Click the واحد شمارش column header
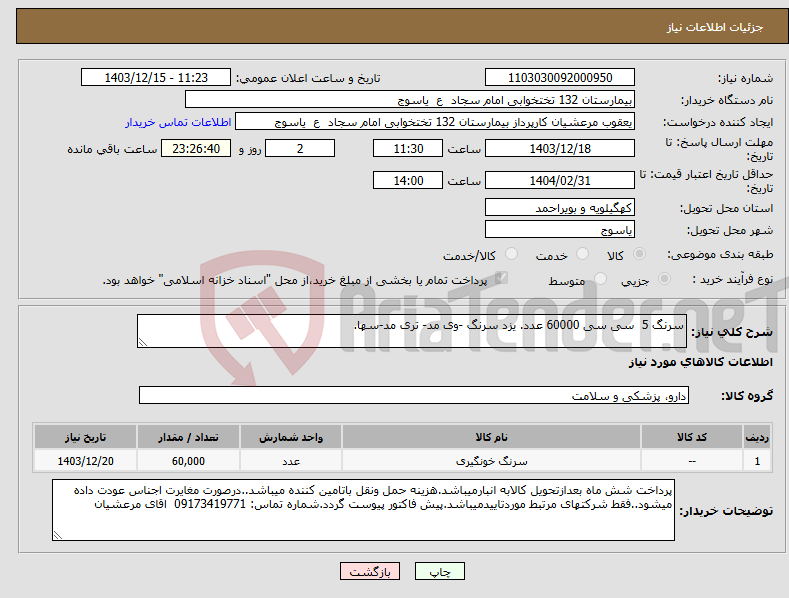This screenshot has width=789, height=598. 291,437
